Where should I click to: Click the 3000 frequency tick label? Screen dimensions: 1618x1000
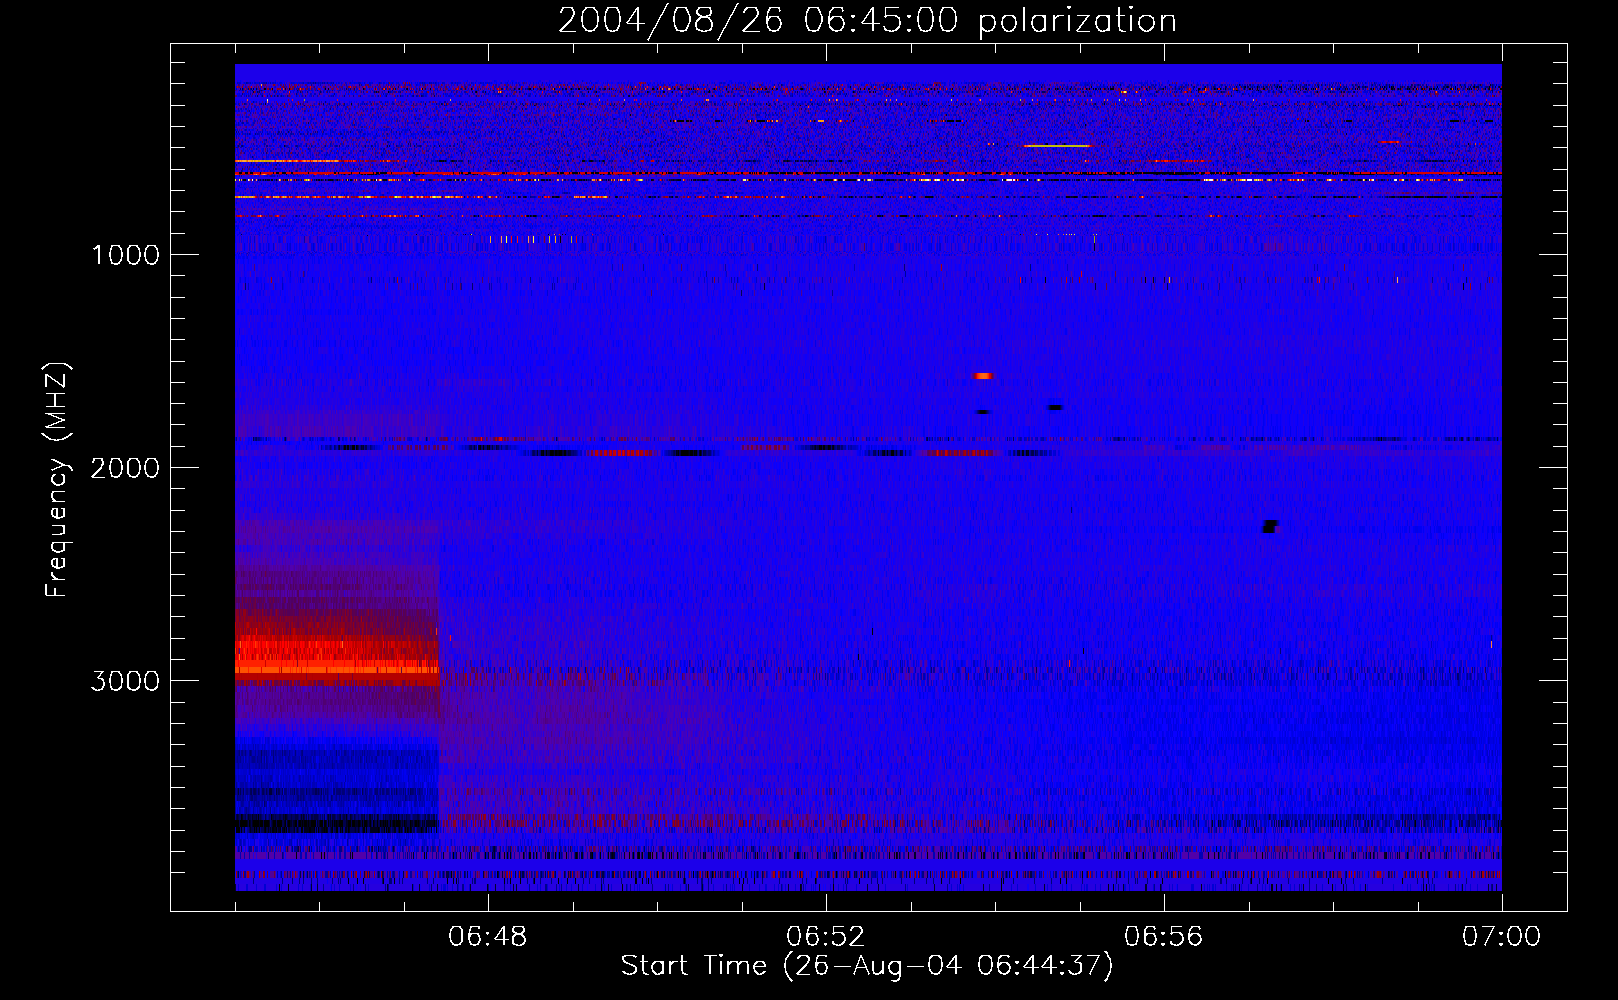tap(125, 681)
